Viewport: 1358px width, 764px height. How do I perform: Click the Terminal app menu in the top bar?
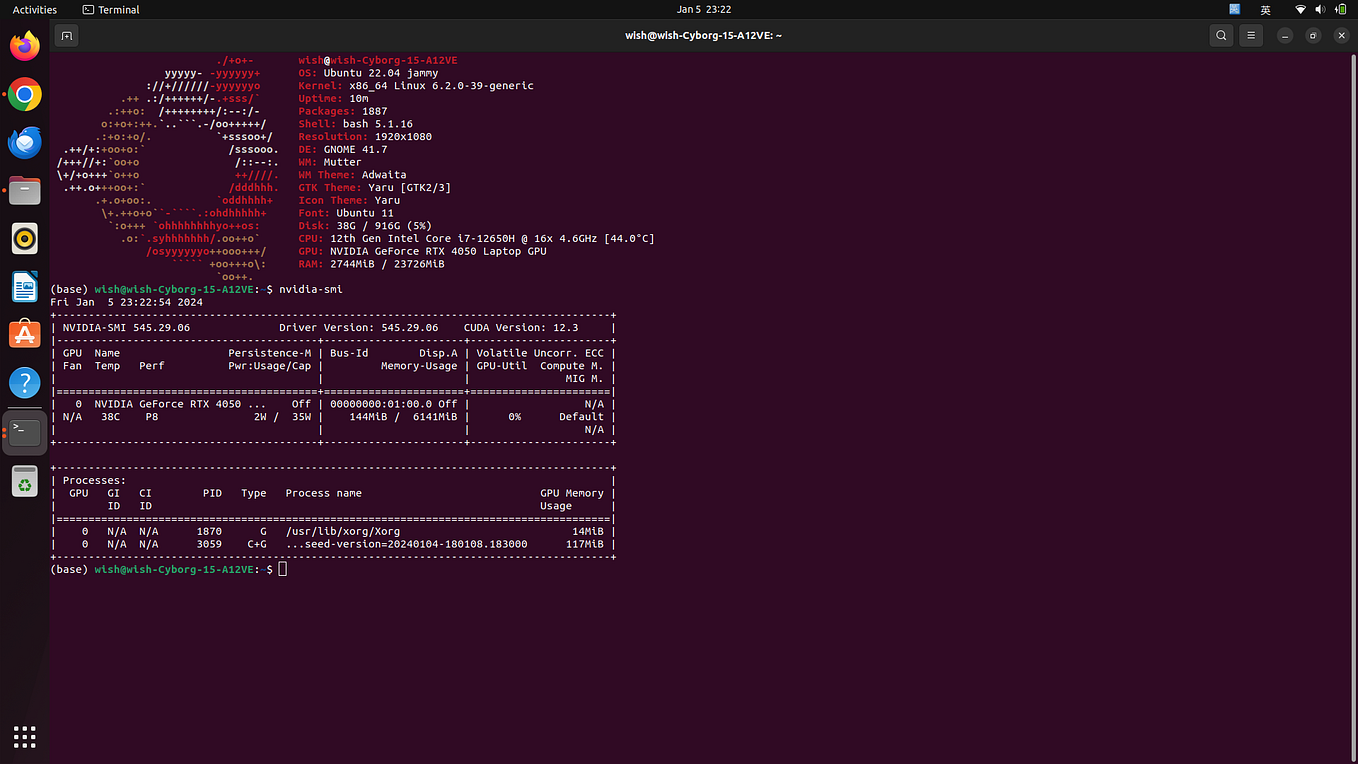tap(110, 9)
